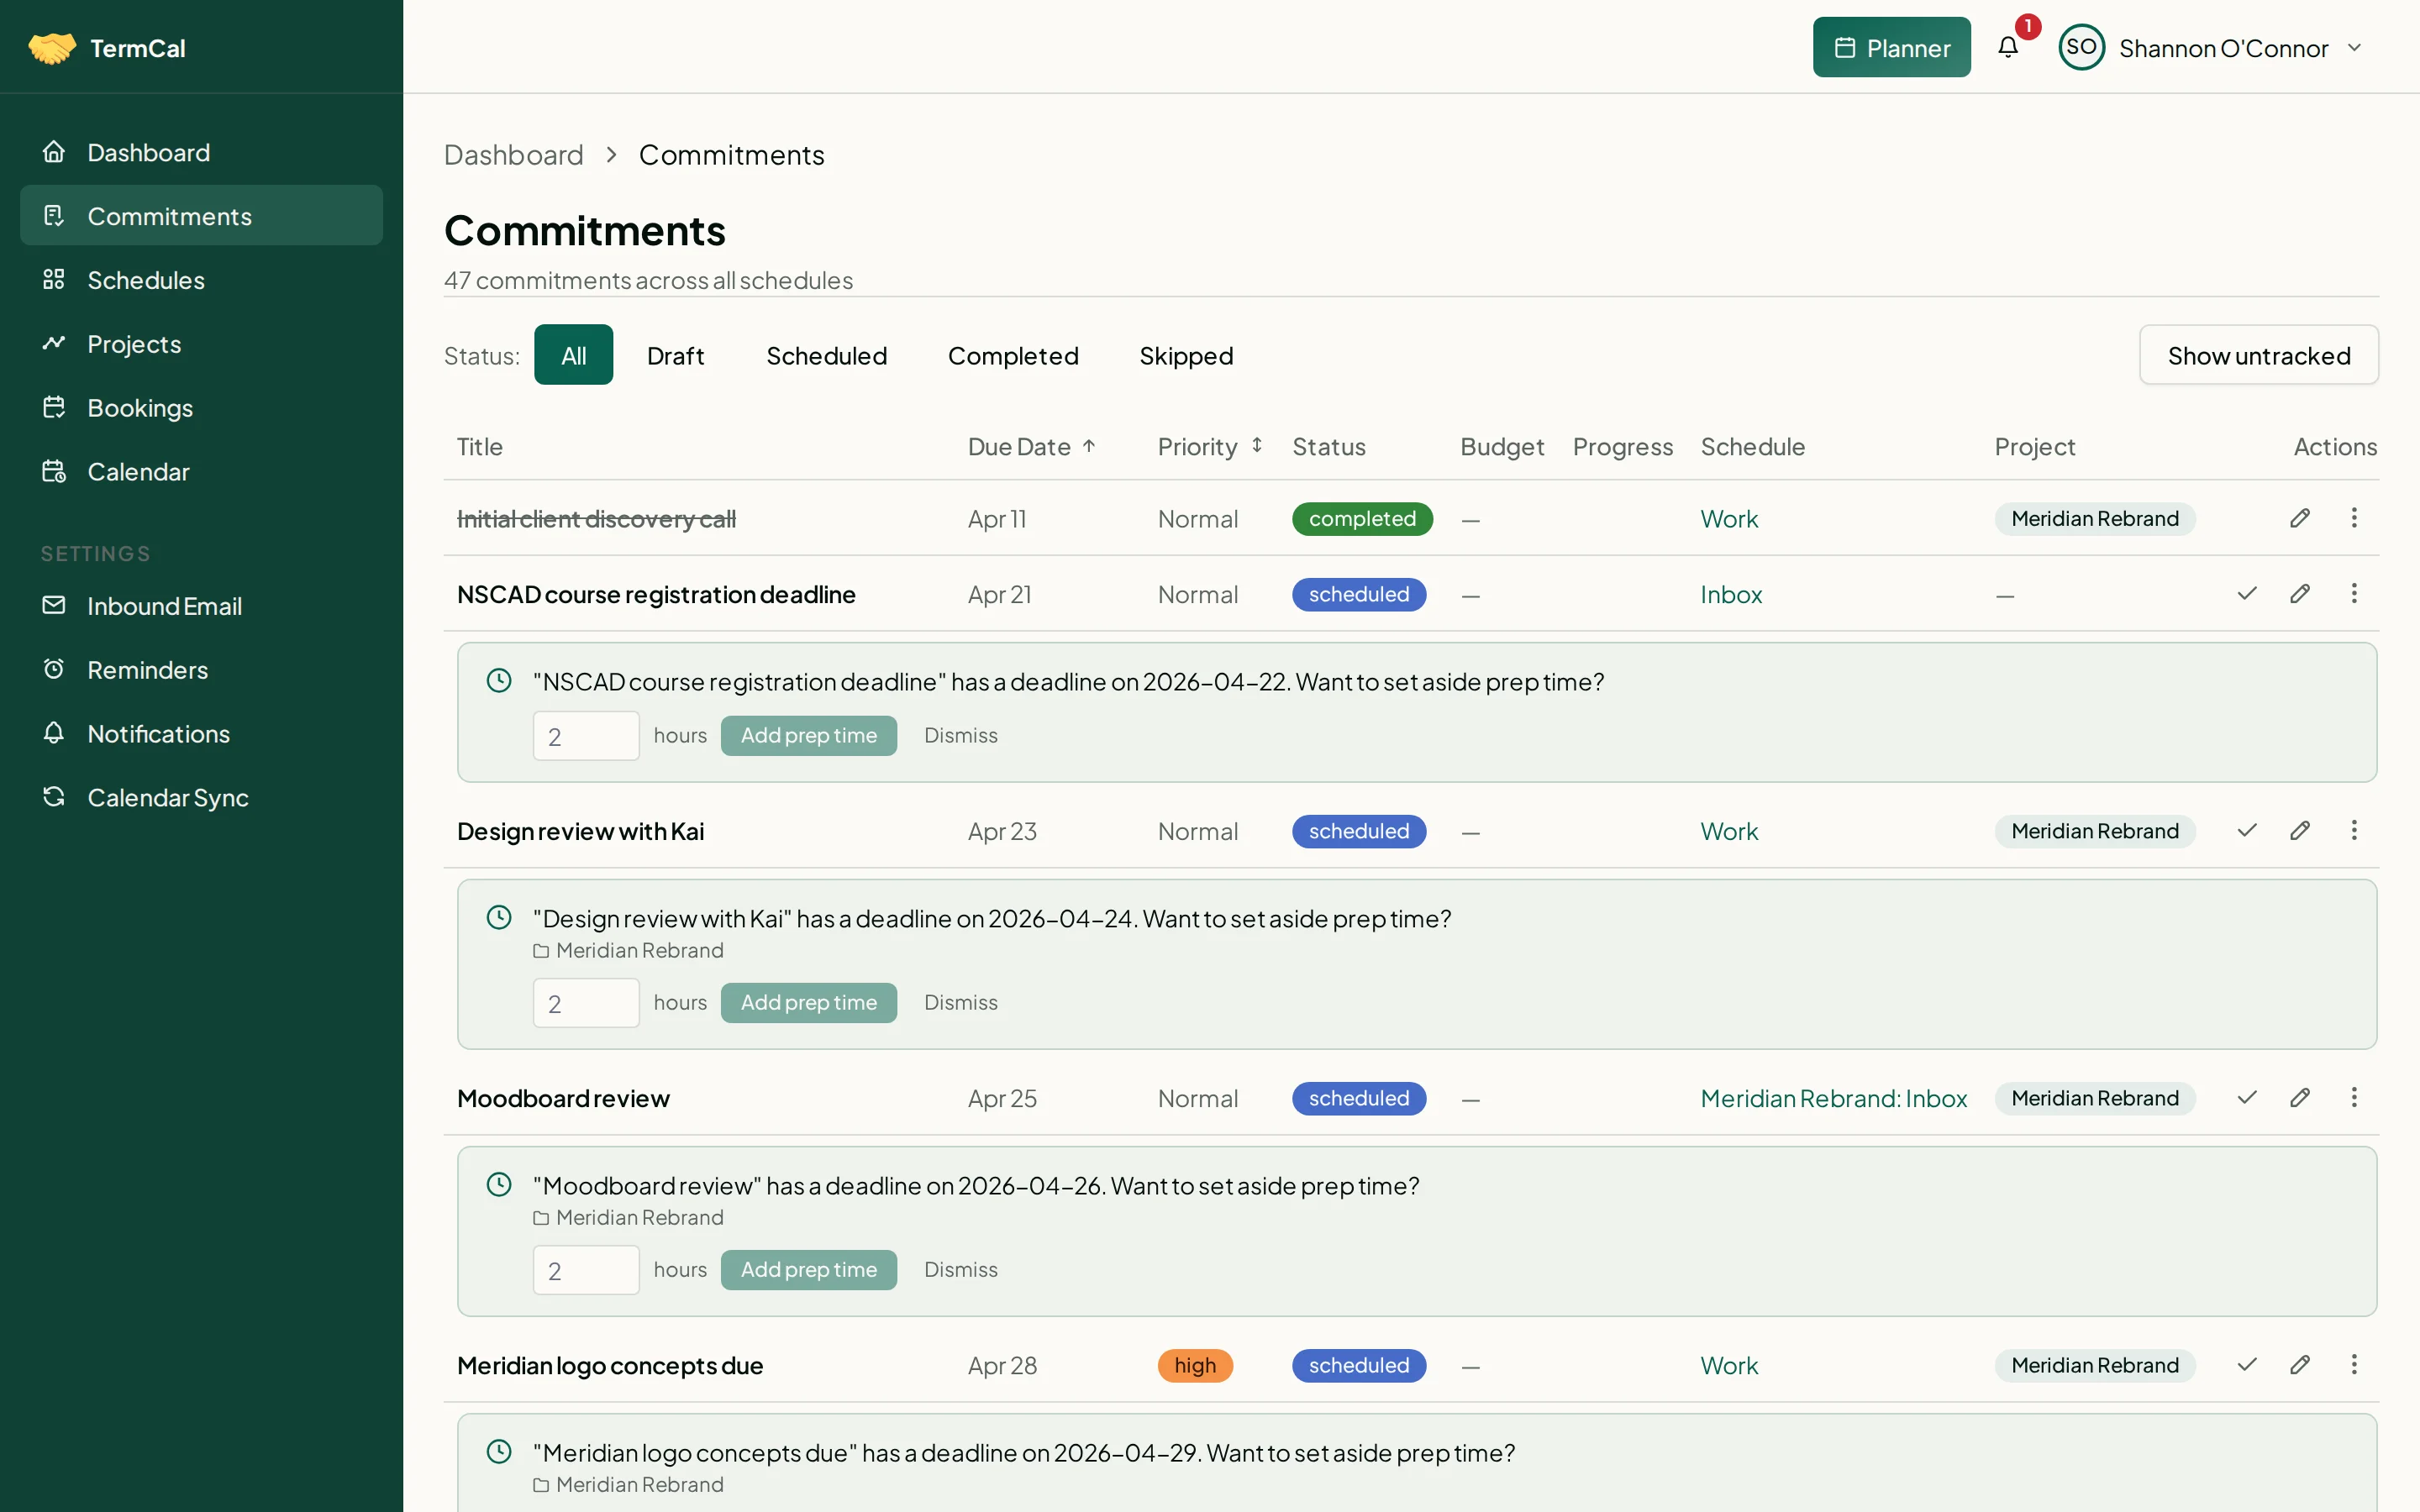This screenshot has height=1512, width=2420.
Task: Switch to the Draft filter tab
Action: pos(676,355)
